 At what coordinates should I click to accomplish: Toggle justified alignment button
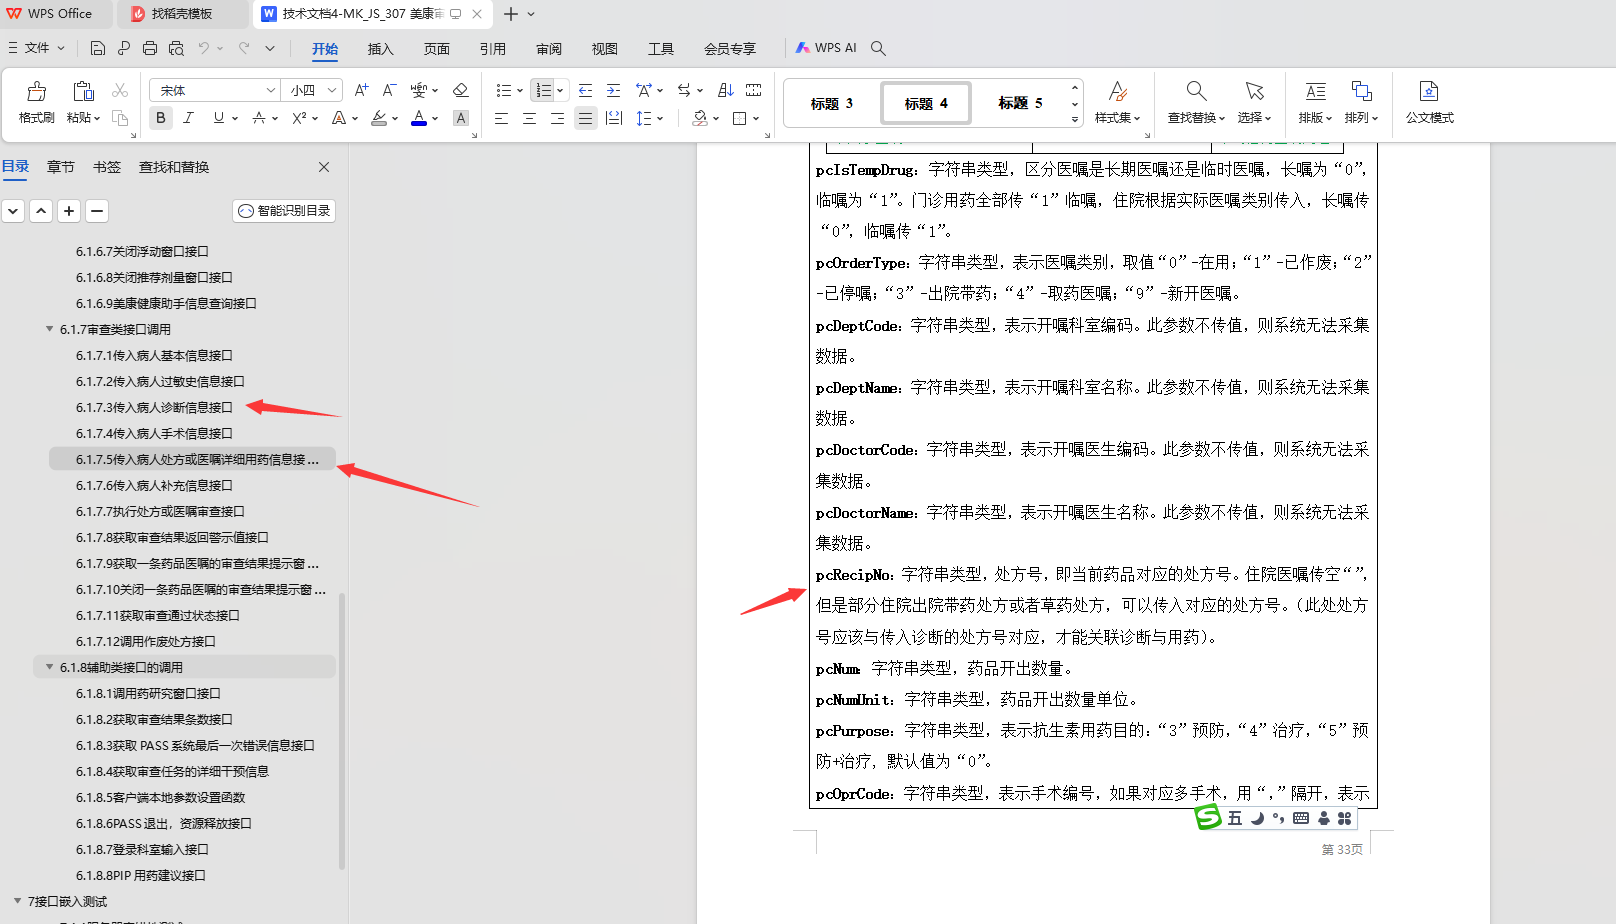click(585, 118)
